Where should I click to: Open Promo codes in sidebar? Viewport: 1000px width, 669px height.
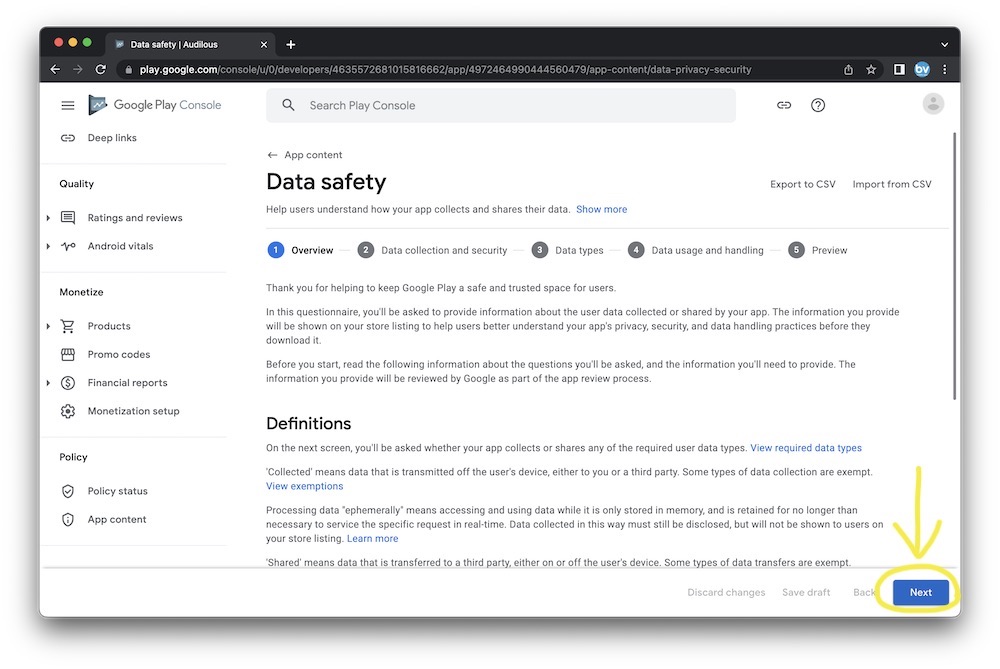(119, 355)
